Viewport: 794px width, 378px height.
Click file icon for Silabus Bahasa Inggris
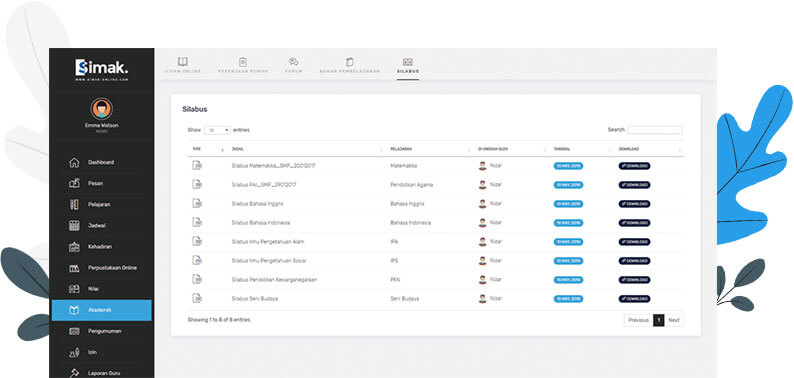pyautogui.click(x=197, y=203)
